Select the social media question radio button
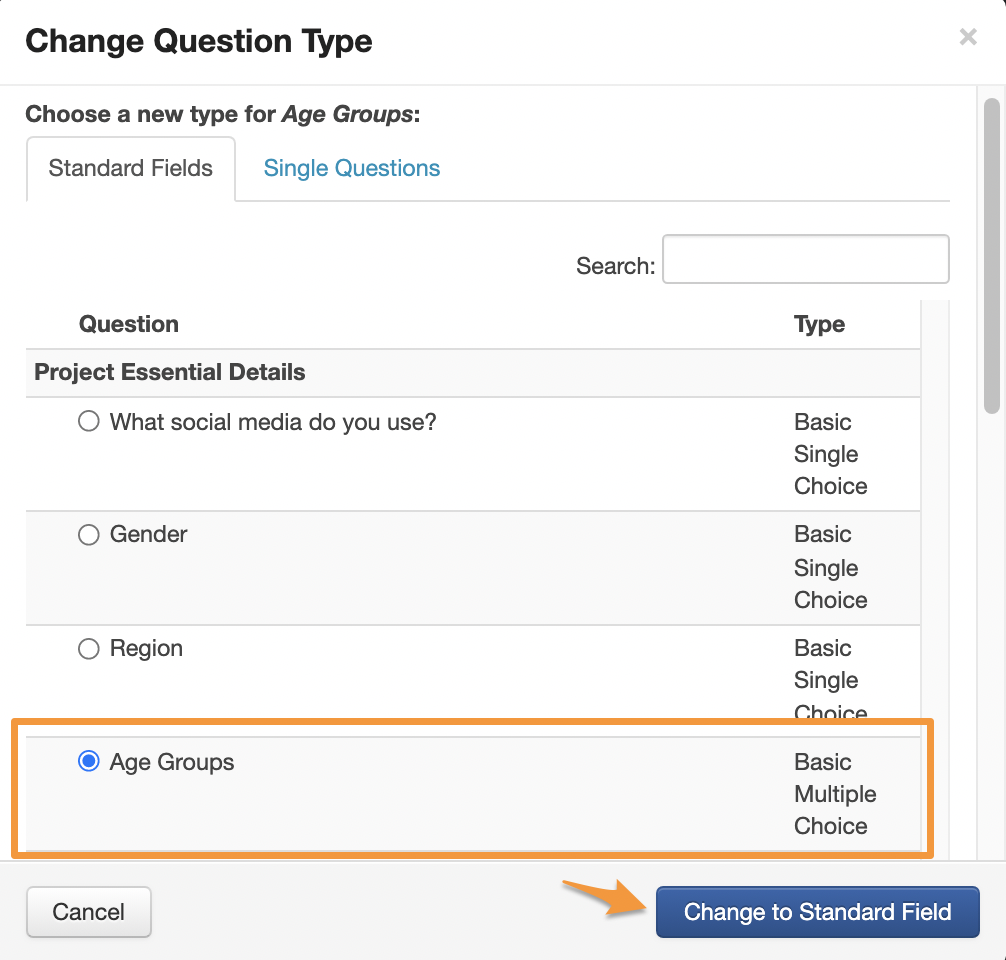The width and height of the screenshot is (1006, 960). (x=89, y=422)
